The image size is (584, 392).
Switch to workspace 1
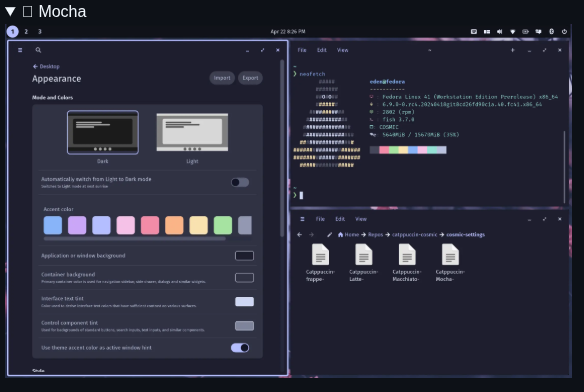click(x=13, y=32)
